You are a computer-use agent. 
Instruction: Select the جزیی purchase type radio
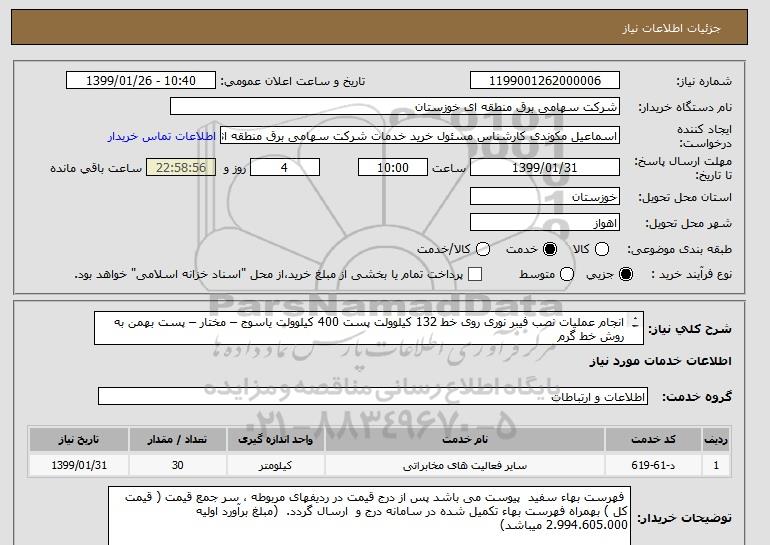pos(626,274)
